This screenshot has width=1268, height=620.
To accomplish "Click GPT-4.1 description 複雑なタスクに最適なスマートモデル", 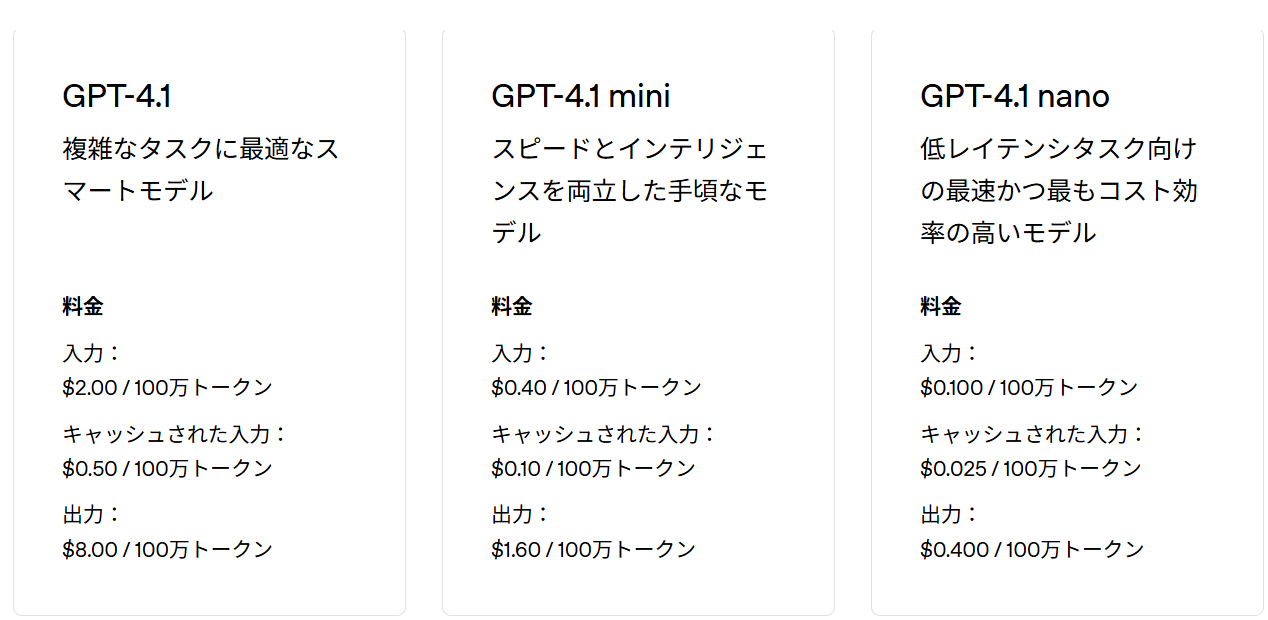I will (x=201, y=170).
